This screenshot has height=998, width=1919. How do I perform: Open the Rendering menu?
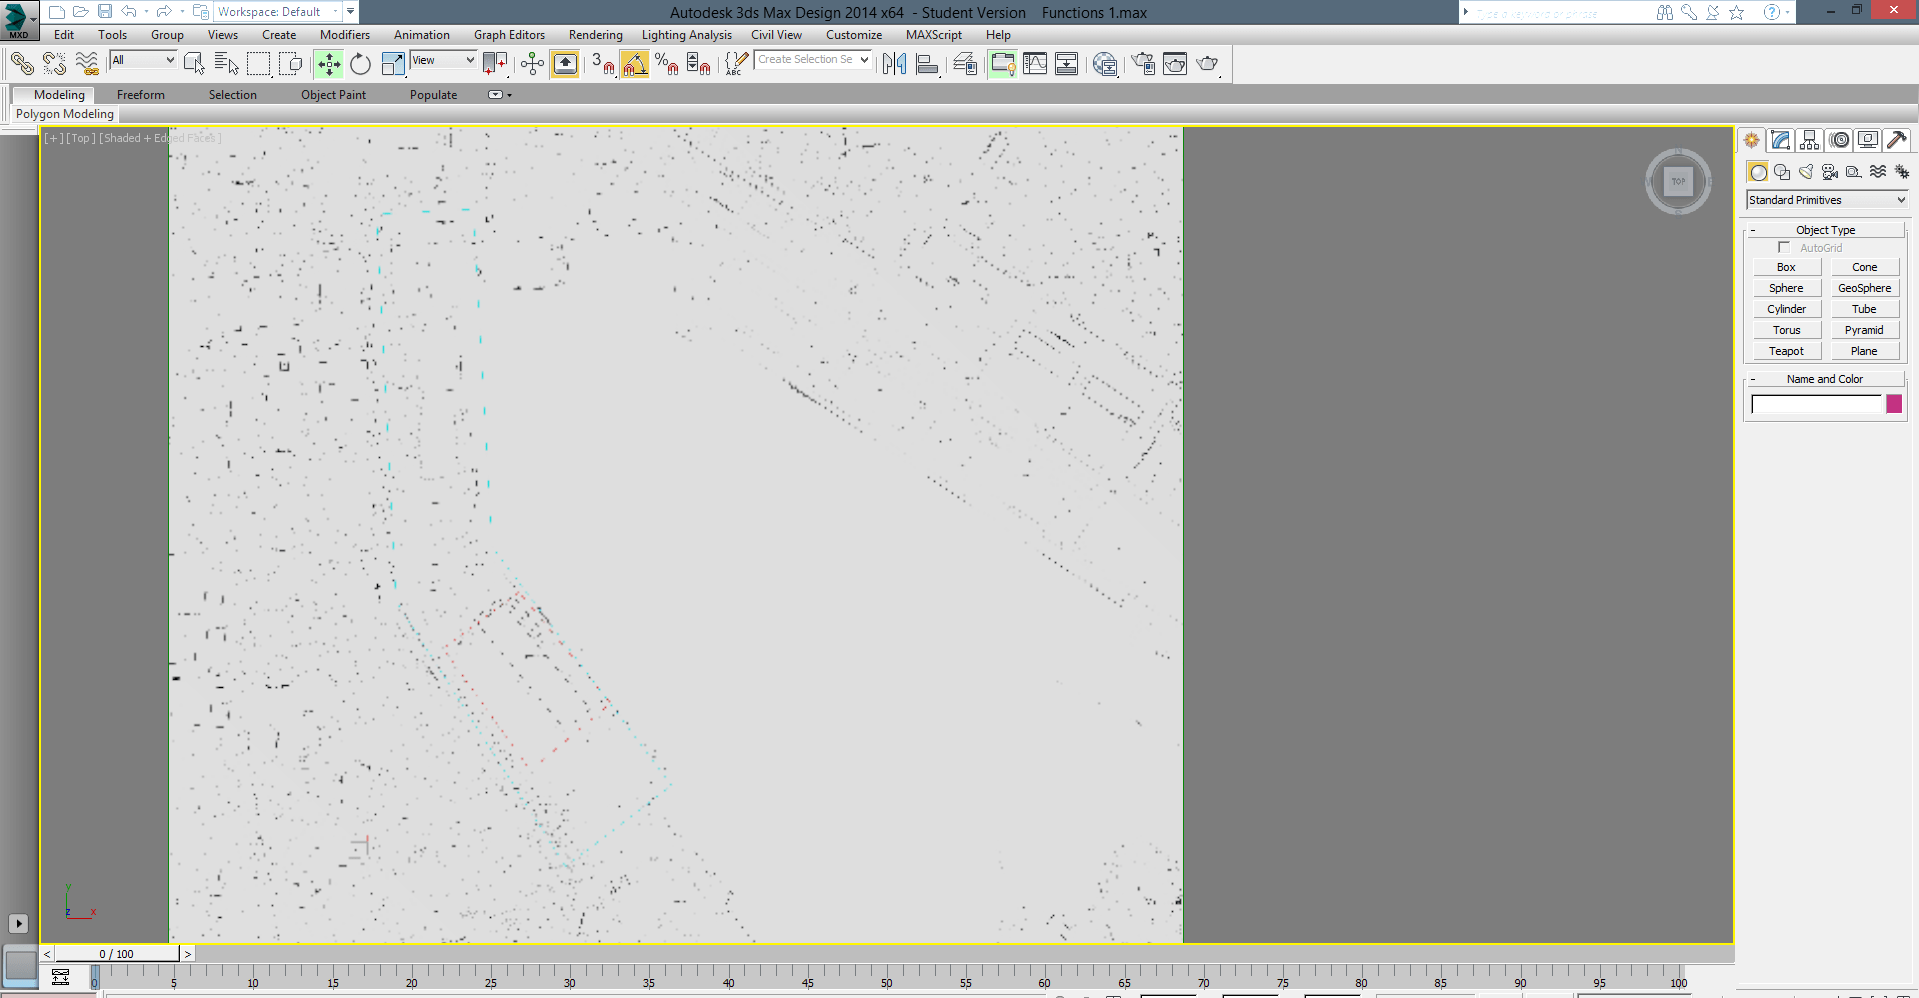[x=595, y=35]
